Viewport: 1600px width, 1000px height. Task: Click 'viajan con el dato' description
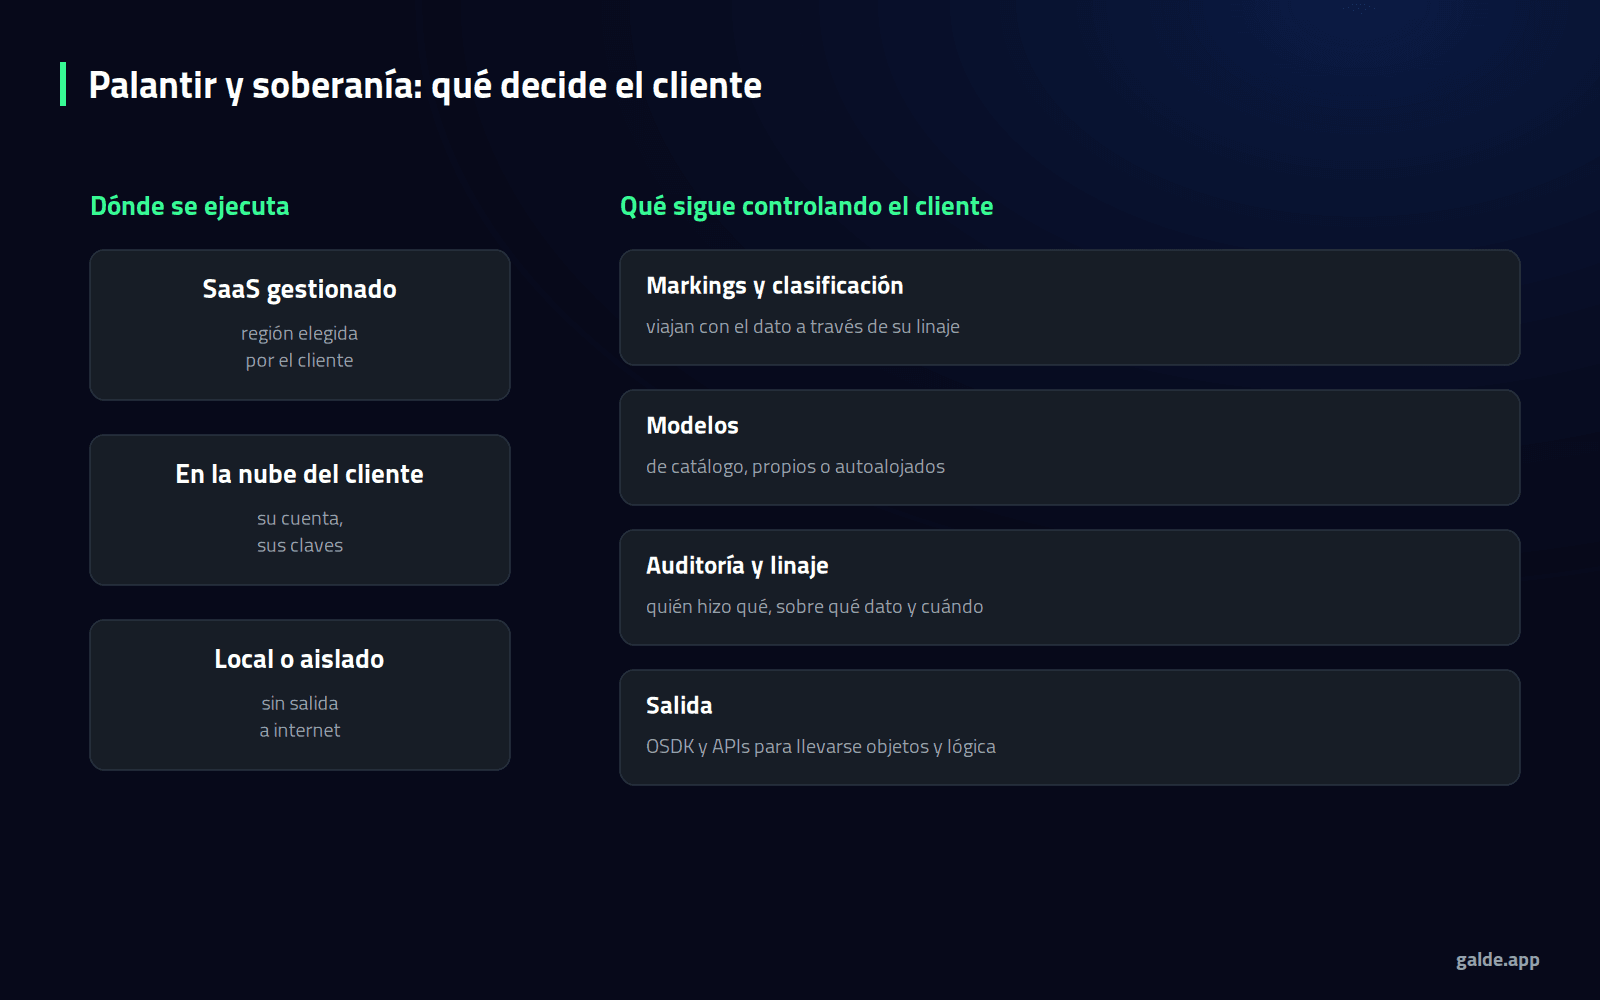pyautogui.click(x=803, y=327)
